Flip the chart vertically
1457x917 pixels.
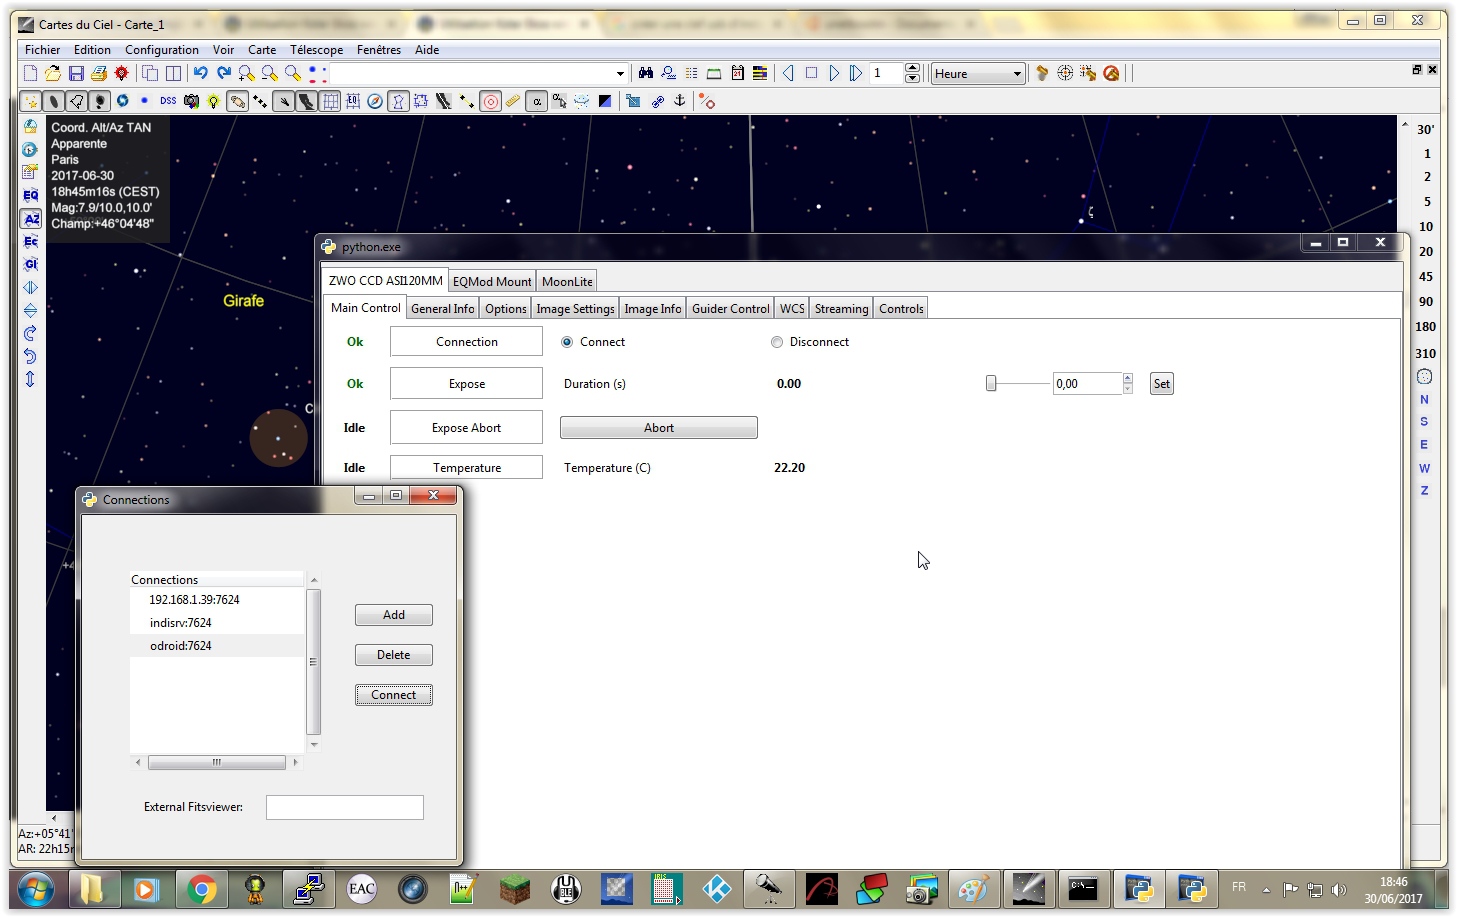[31, 310]
